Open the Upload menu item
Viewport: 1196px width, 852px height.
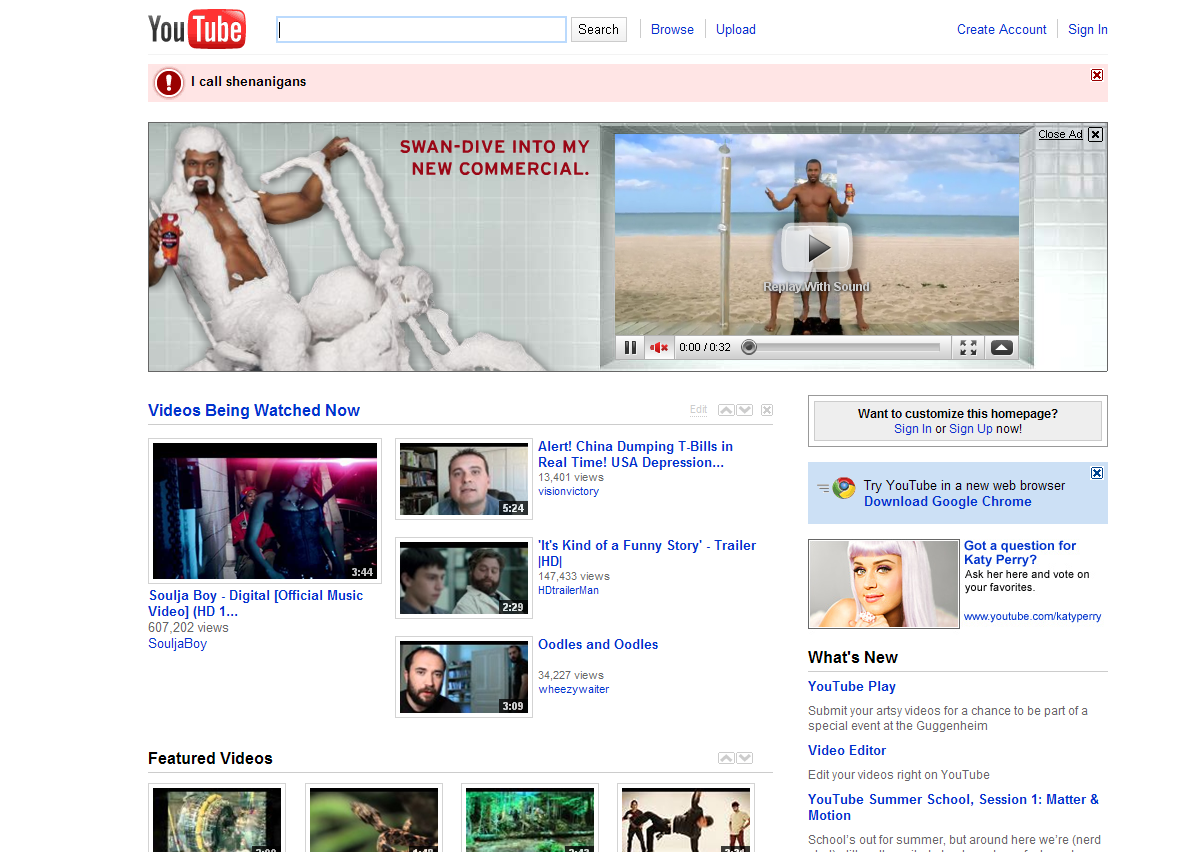(x=735, y=30)
